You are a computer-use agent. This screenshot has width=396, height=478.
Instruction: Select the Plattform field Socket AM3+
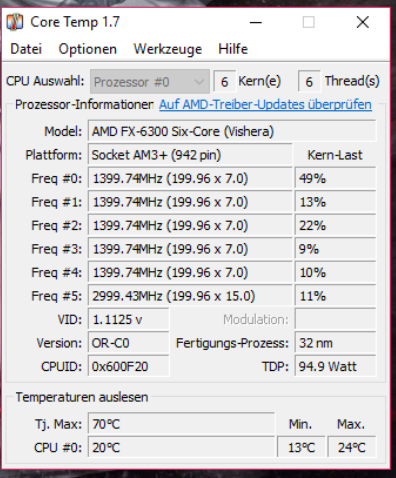pos(190,155)
